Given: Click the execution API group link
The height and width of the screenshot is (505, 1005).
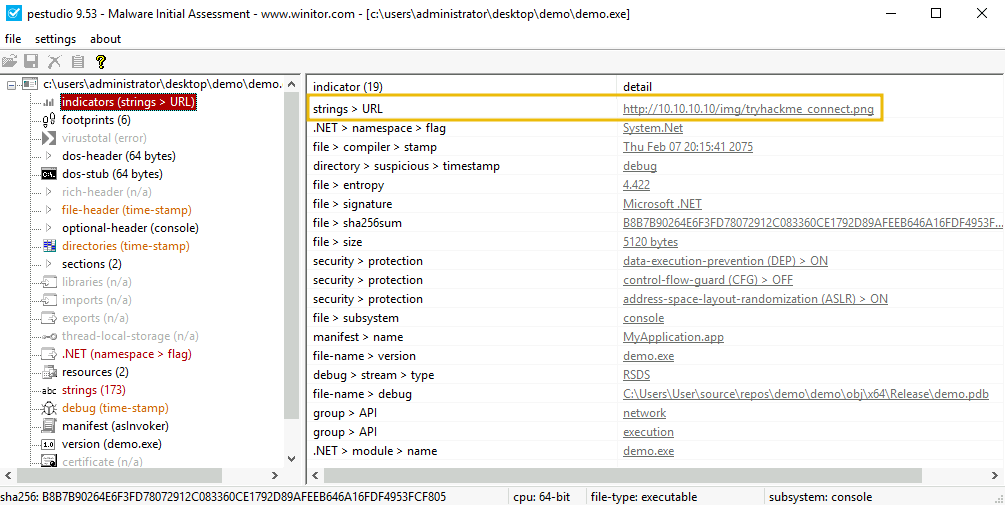Looking at the screenshot, I should [648, 432].
